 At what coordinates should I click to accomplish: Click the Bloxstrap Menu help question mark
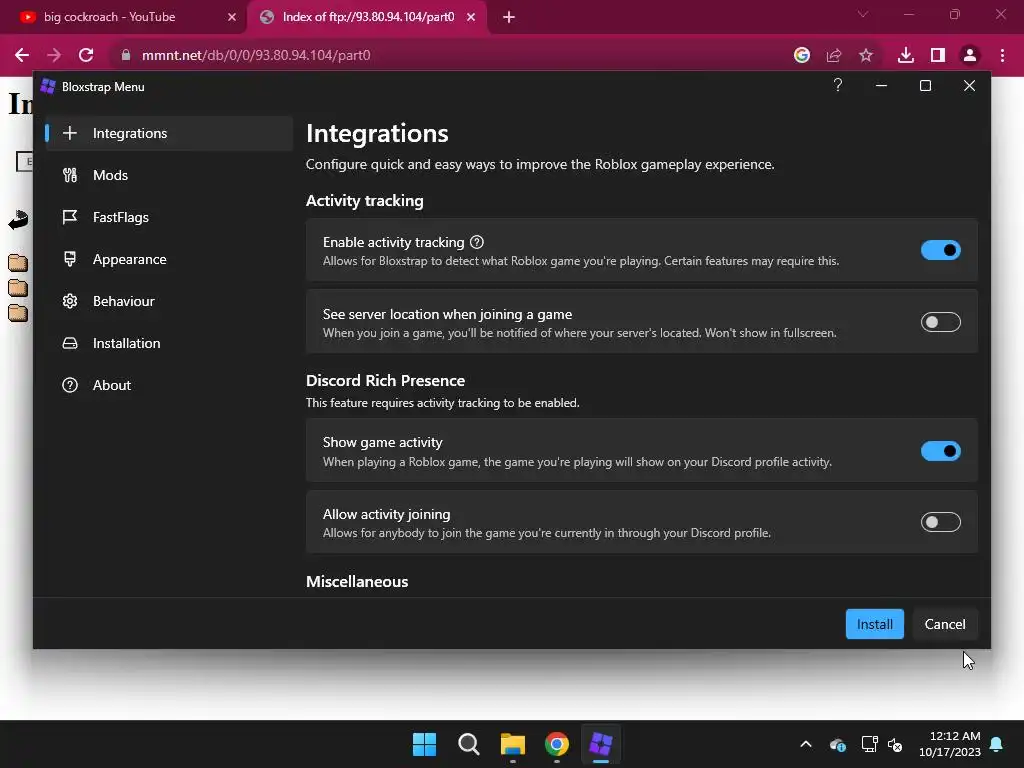click(x=838, y=86)
